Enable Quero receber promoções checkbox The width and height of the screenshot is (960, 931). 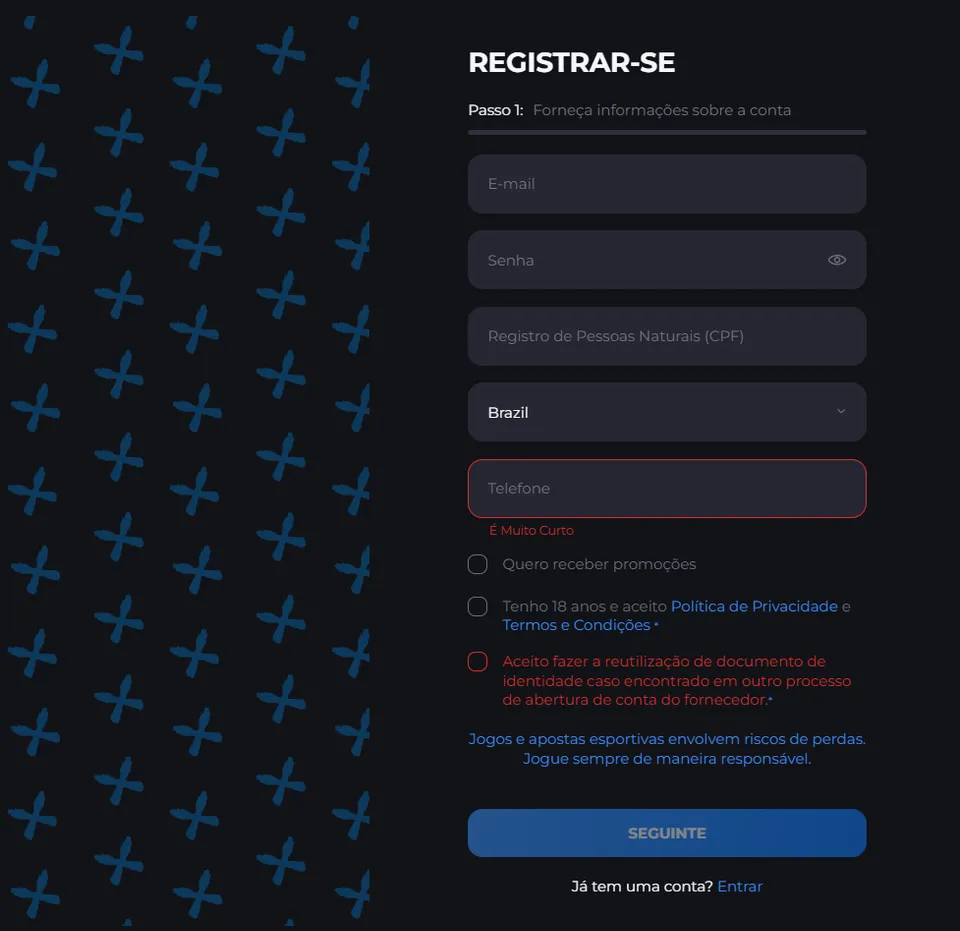point(478,564)
